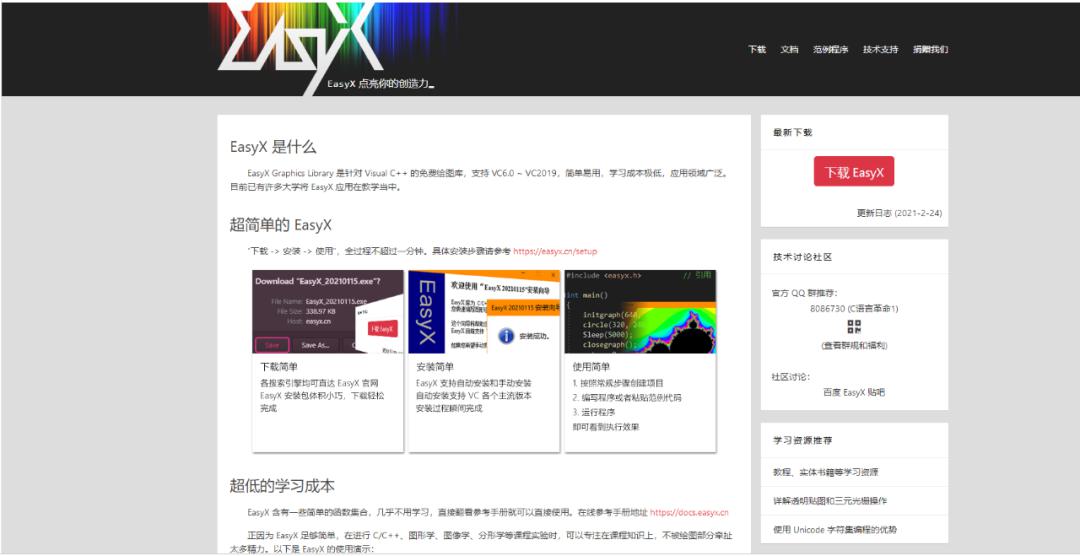Open the 技术支持 navigation menu item

pyautogui.click(x=881, y=50)
